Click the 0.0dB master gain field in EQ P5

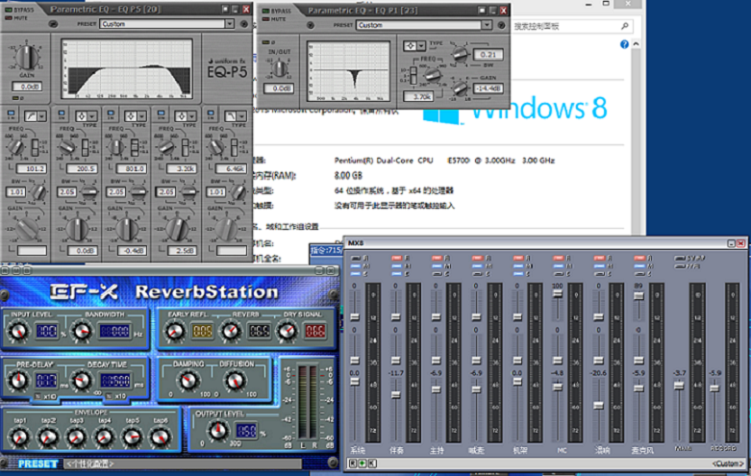27,87
